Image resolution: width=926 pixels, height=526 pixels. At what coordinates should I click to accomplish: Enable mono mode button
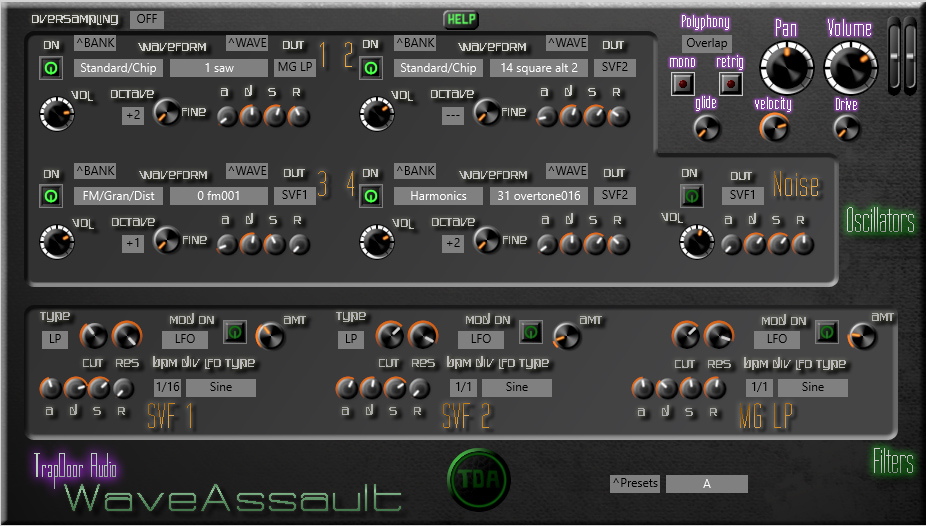tap(683, 84)
